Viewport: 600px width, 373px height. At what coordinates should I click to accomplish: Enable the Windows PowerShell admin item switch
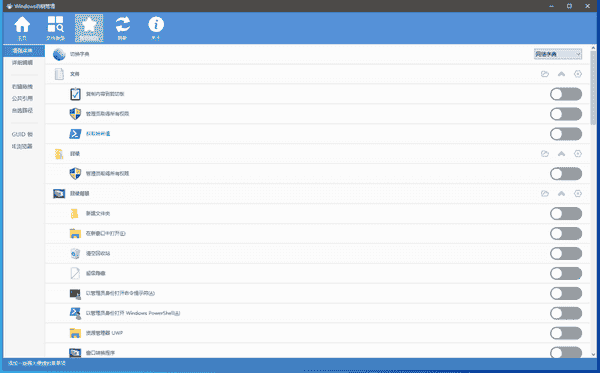[566, 313]
